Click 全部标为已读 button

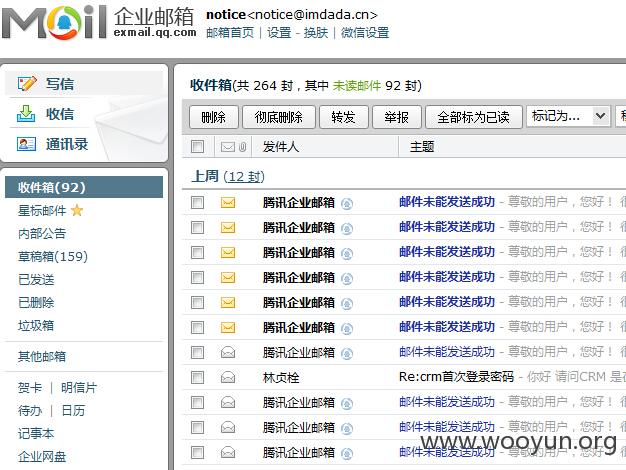coord(473,117)
